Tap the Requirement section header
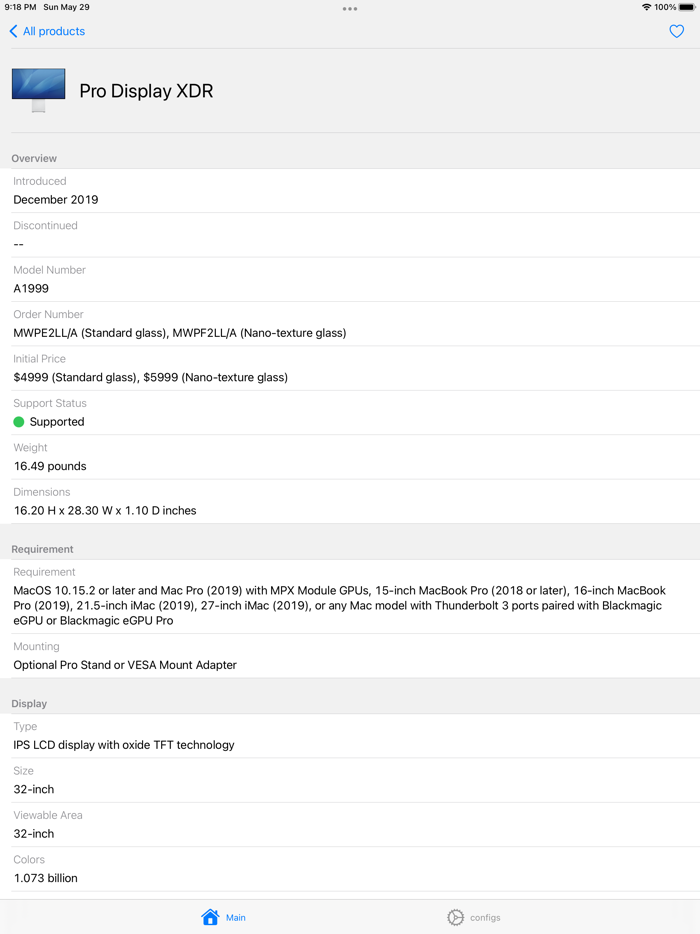The image size is (700, 934). (x=41, y=548)
